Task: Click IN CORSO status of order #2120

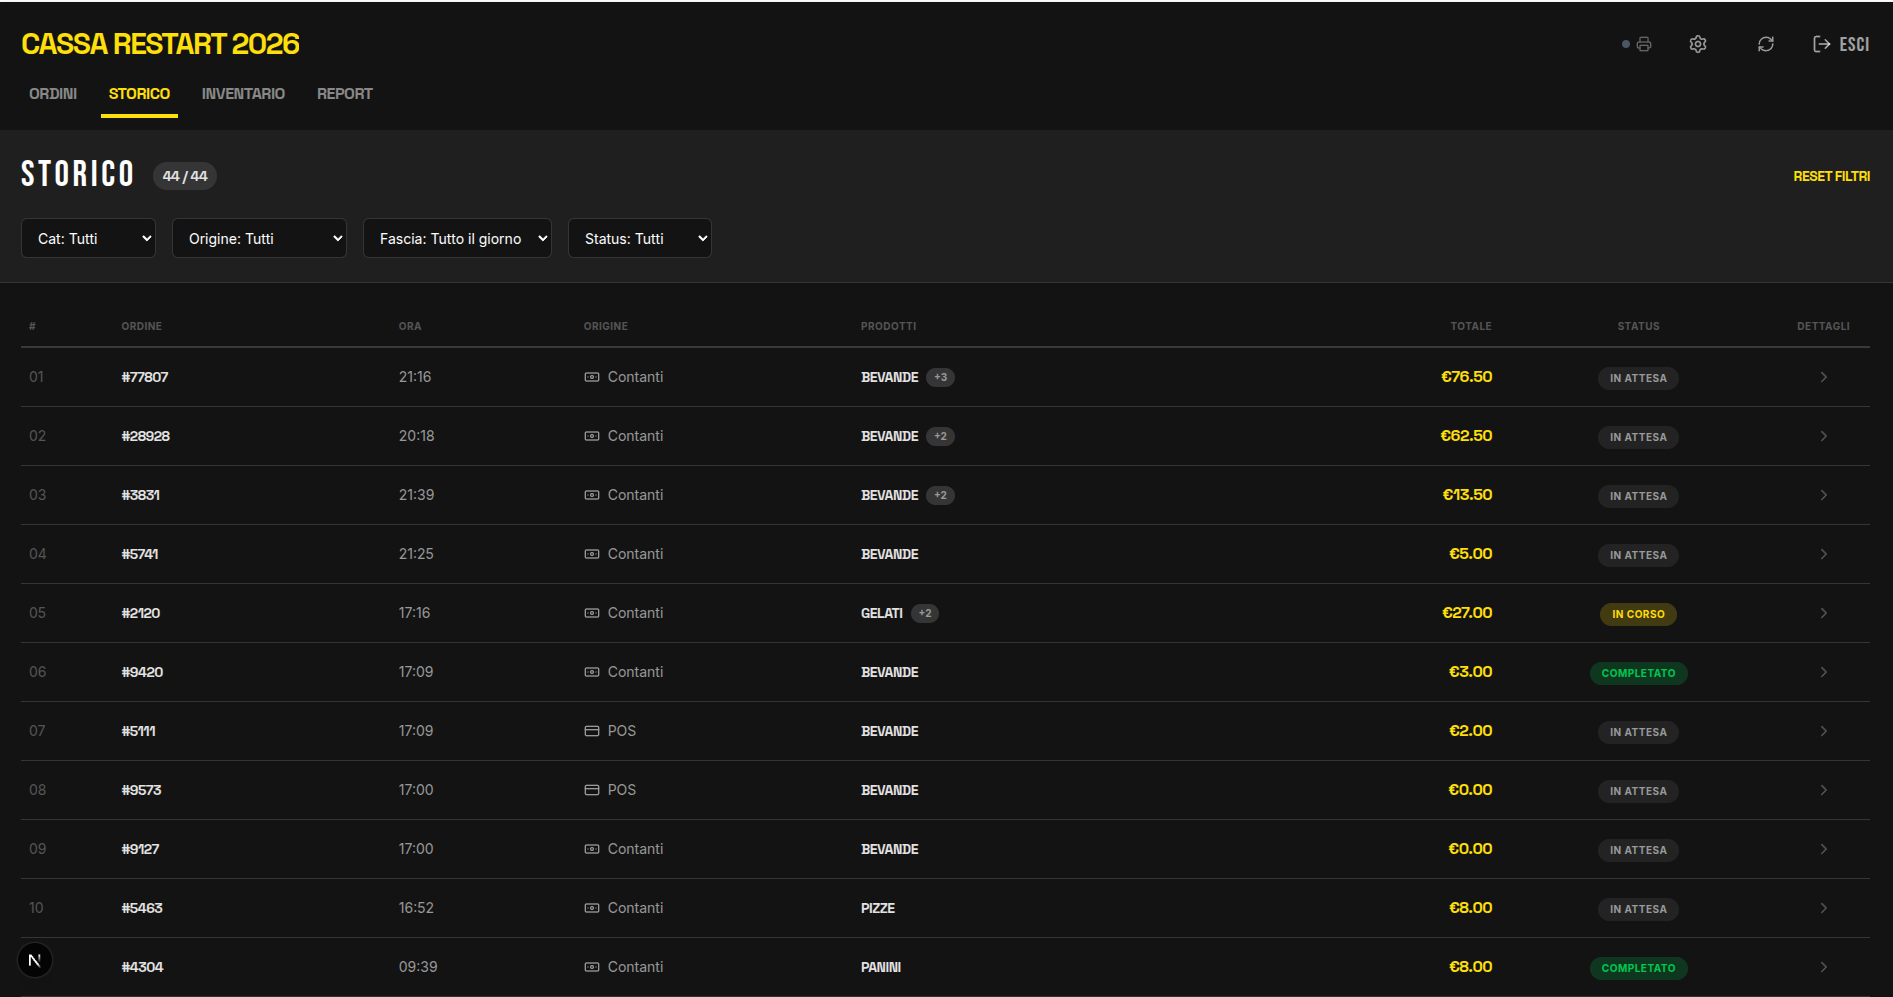Action: coord(1638,614)
